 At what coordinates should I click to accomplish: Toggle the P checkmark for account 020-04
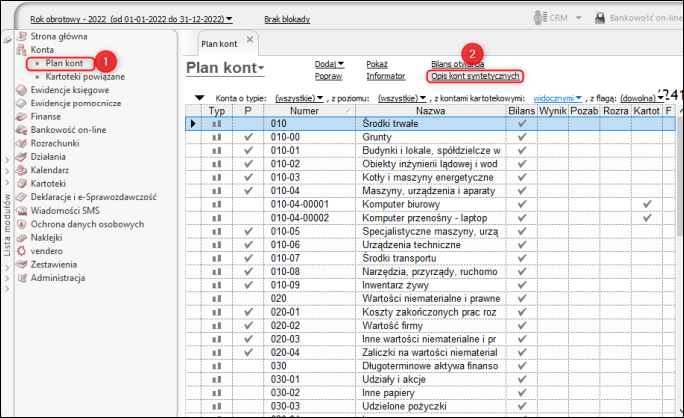tap(248, 353)
